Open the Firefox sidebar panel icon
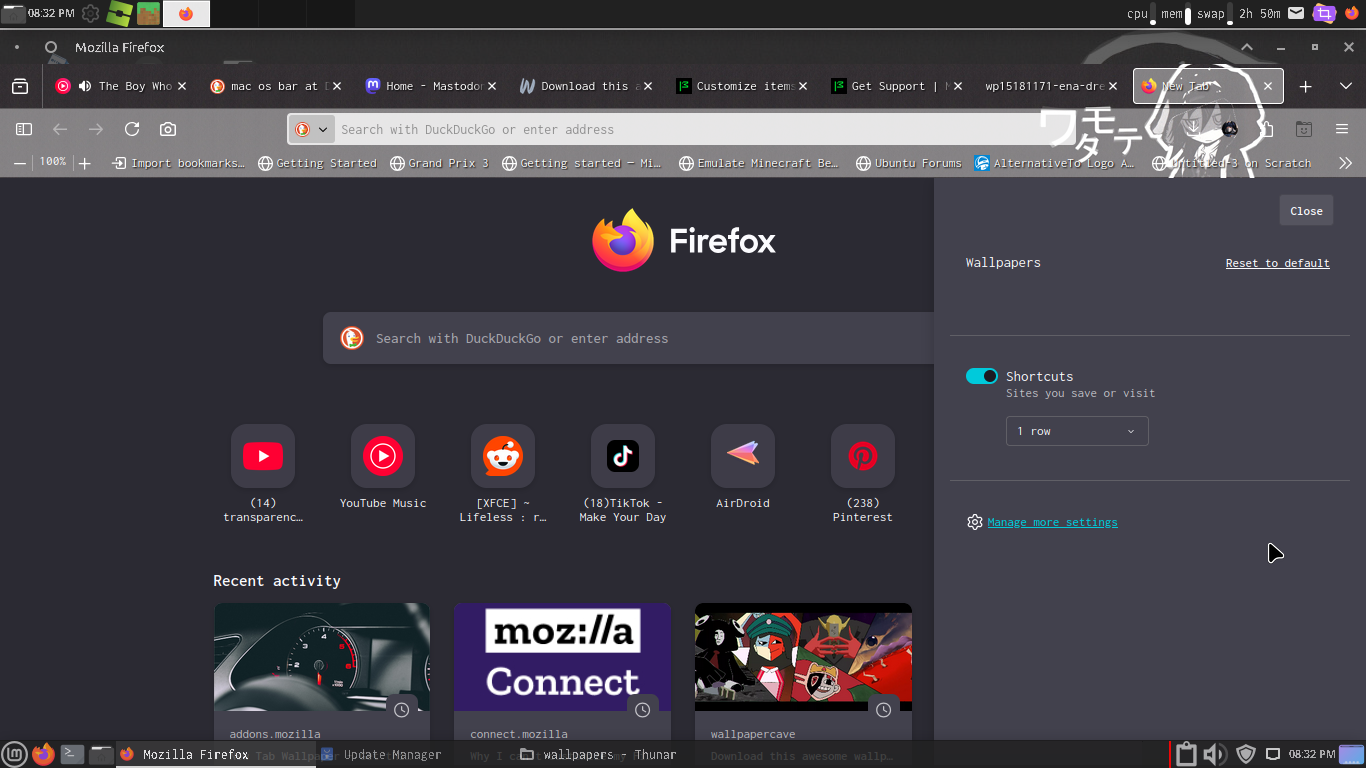Viewport: 1366px width, 768px height. point(24,129)
